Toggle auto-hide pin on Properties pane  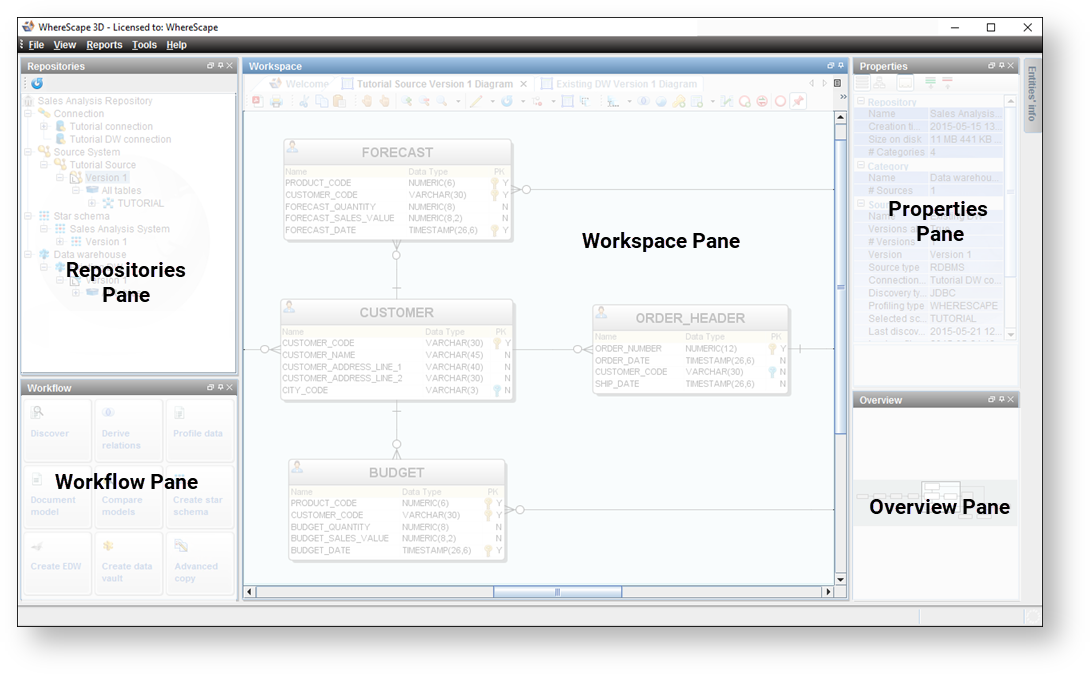pyautogui.click(x=1001, y=65)
